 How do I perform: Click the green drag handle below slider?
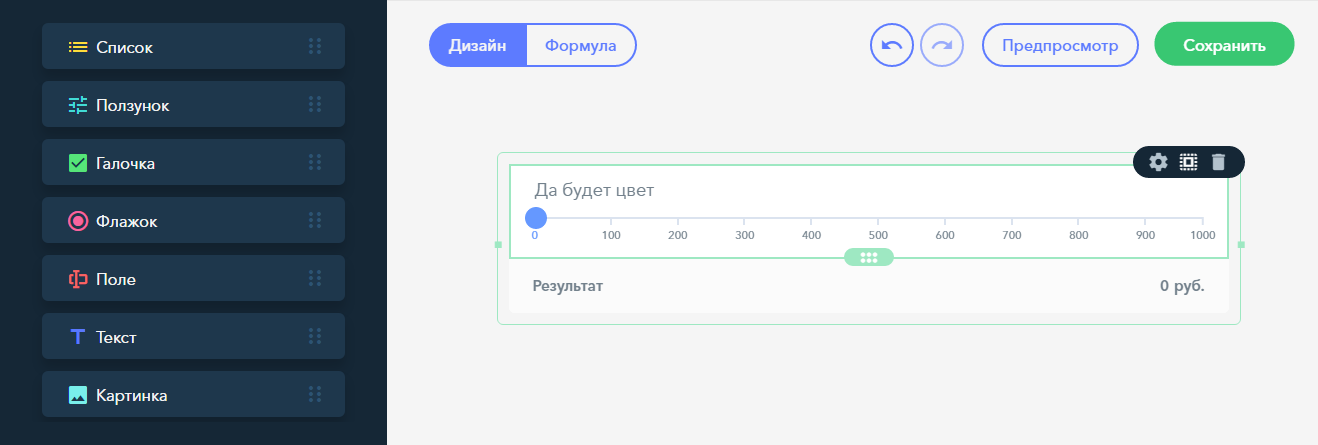[x=868, y=257]
